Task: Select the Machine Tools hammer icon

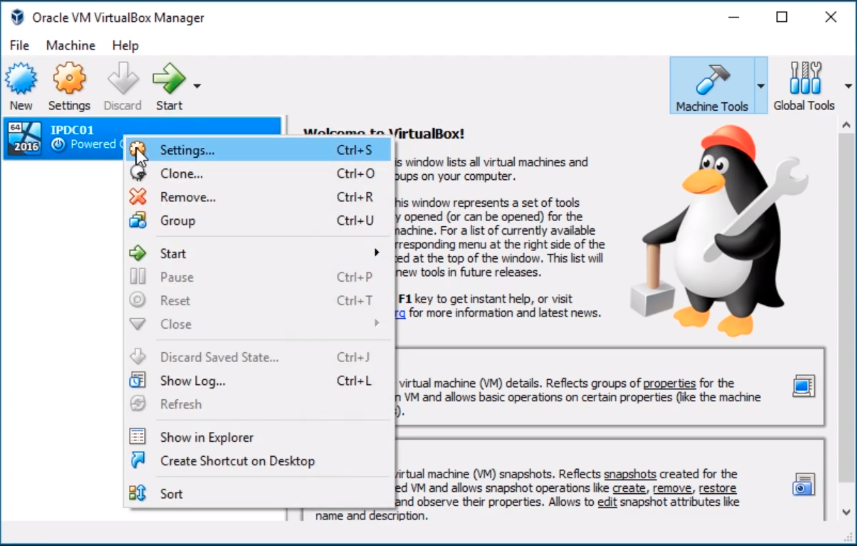Action: click(x=711, y=80)
